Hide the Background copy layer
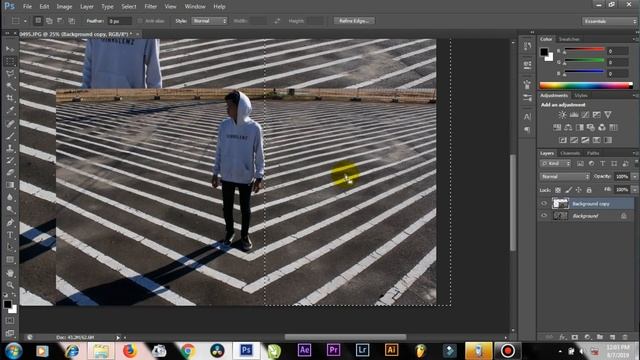The width and height of the screenshot is (640, 360). click(544, 203)
